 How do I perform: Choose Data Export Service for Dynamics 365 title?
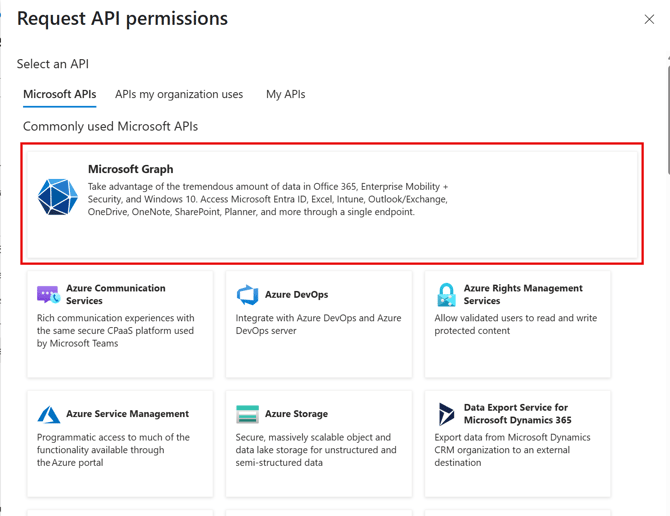point(517,413)
